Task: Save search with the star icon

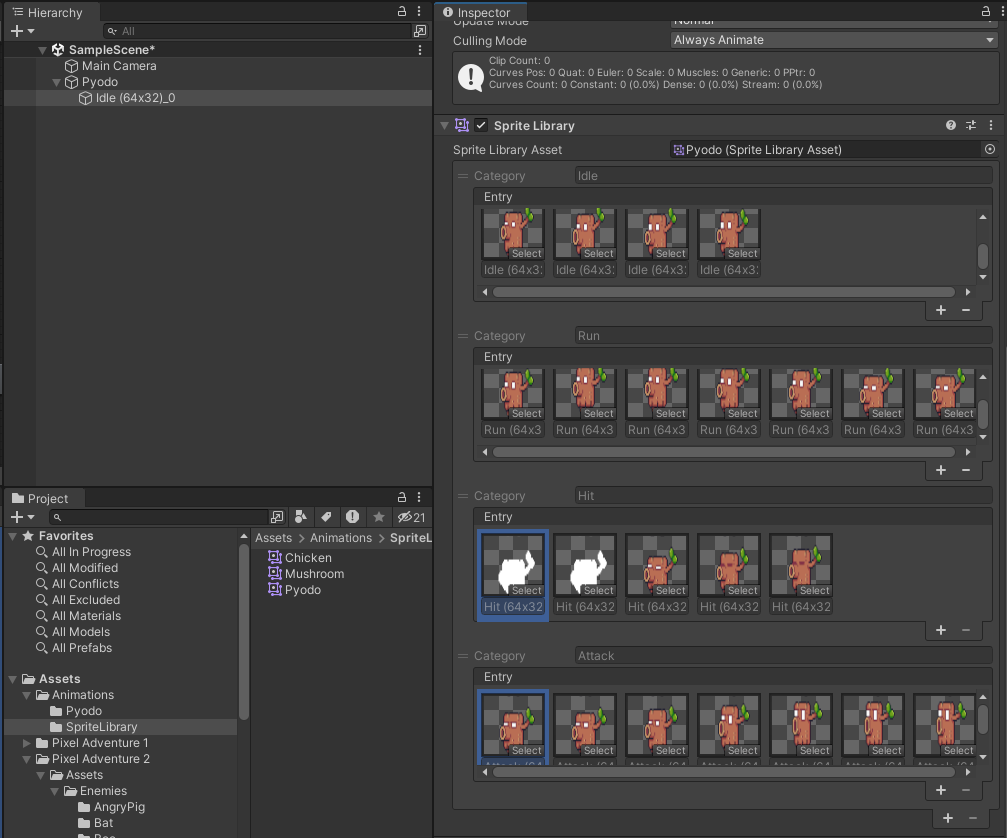Action: (379, 517)
